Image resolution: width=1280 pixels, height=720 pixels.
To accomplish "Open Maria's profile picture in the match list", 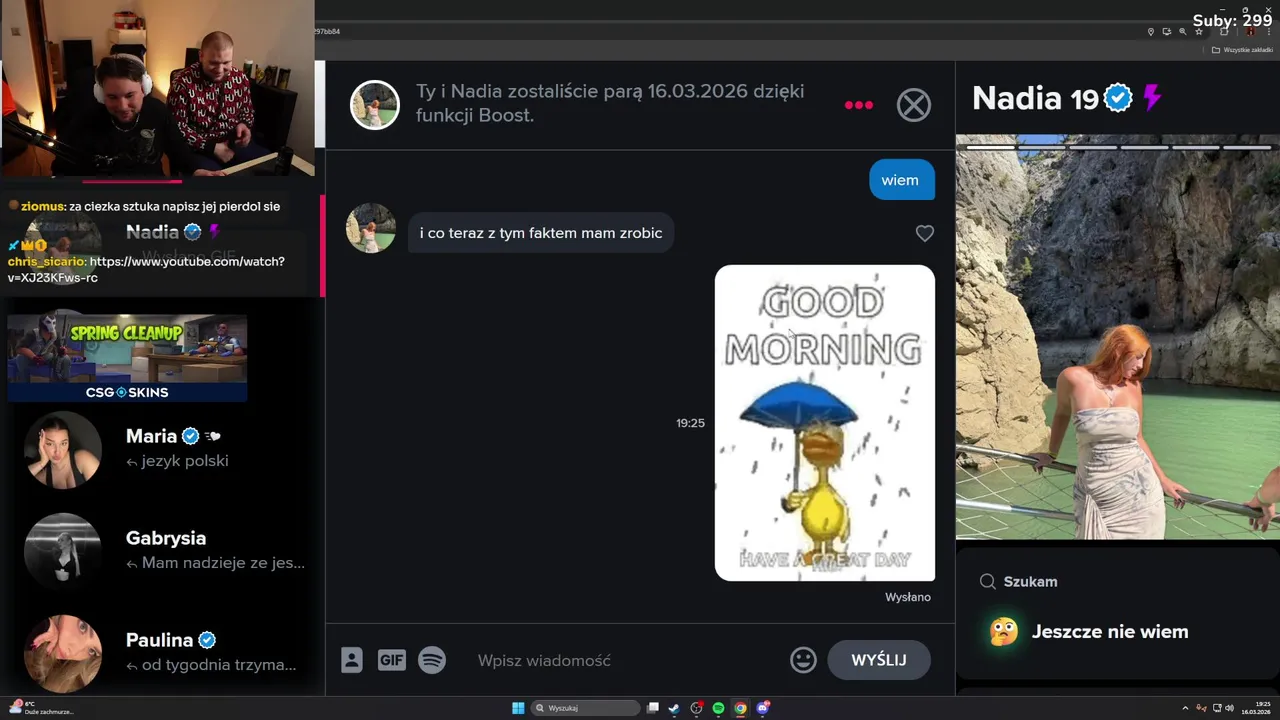I will pos(63,450).
